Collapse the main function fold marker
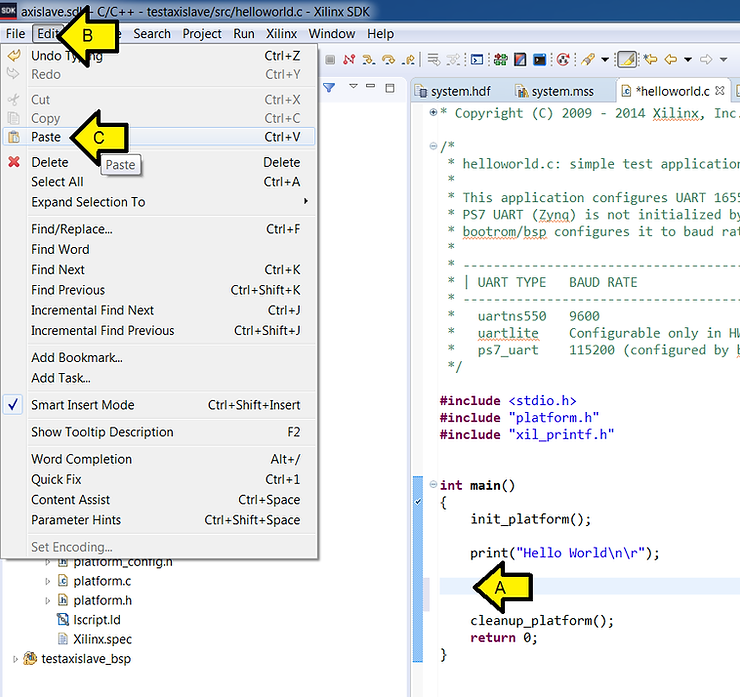 click(433, 486)
